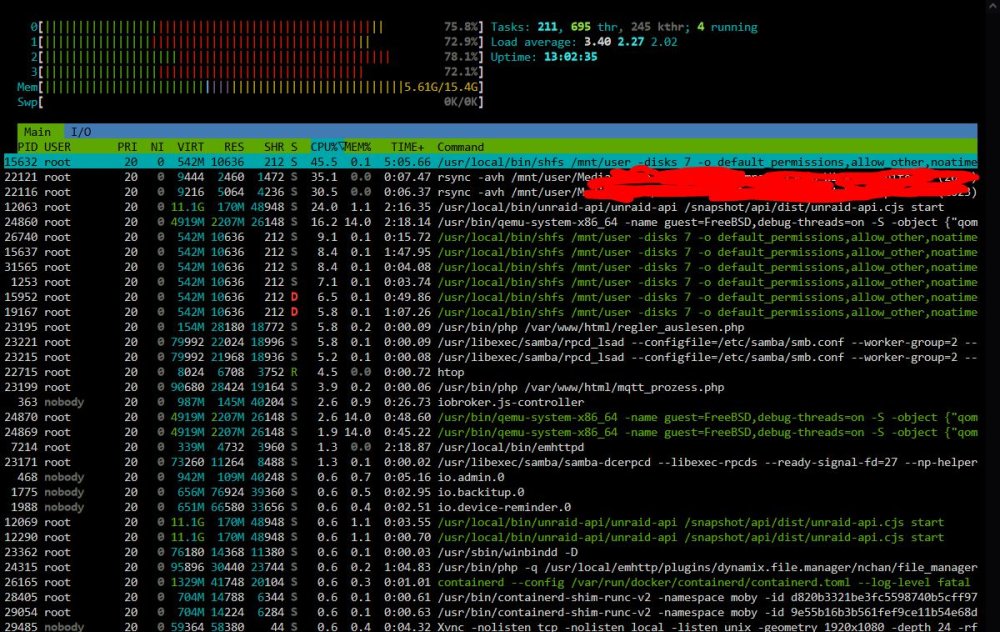Switch to the I/O tab
The height and width of the screenshot is (632, 1000).
pos(81,132)
